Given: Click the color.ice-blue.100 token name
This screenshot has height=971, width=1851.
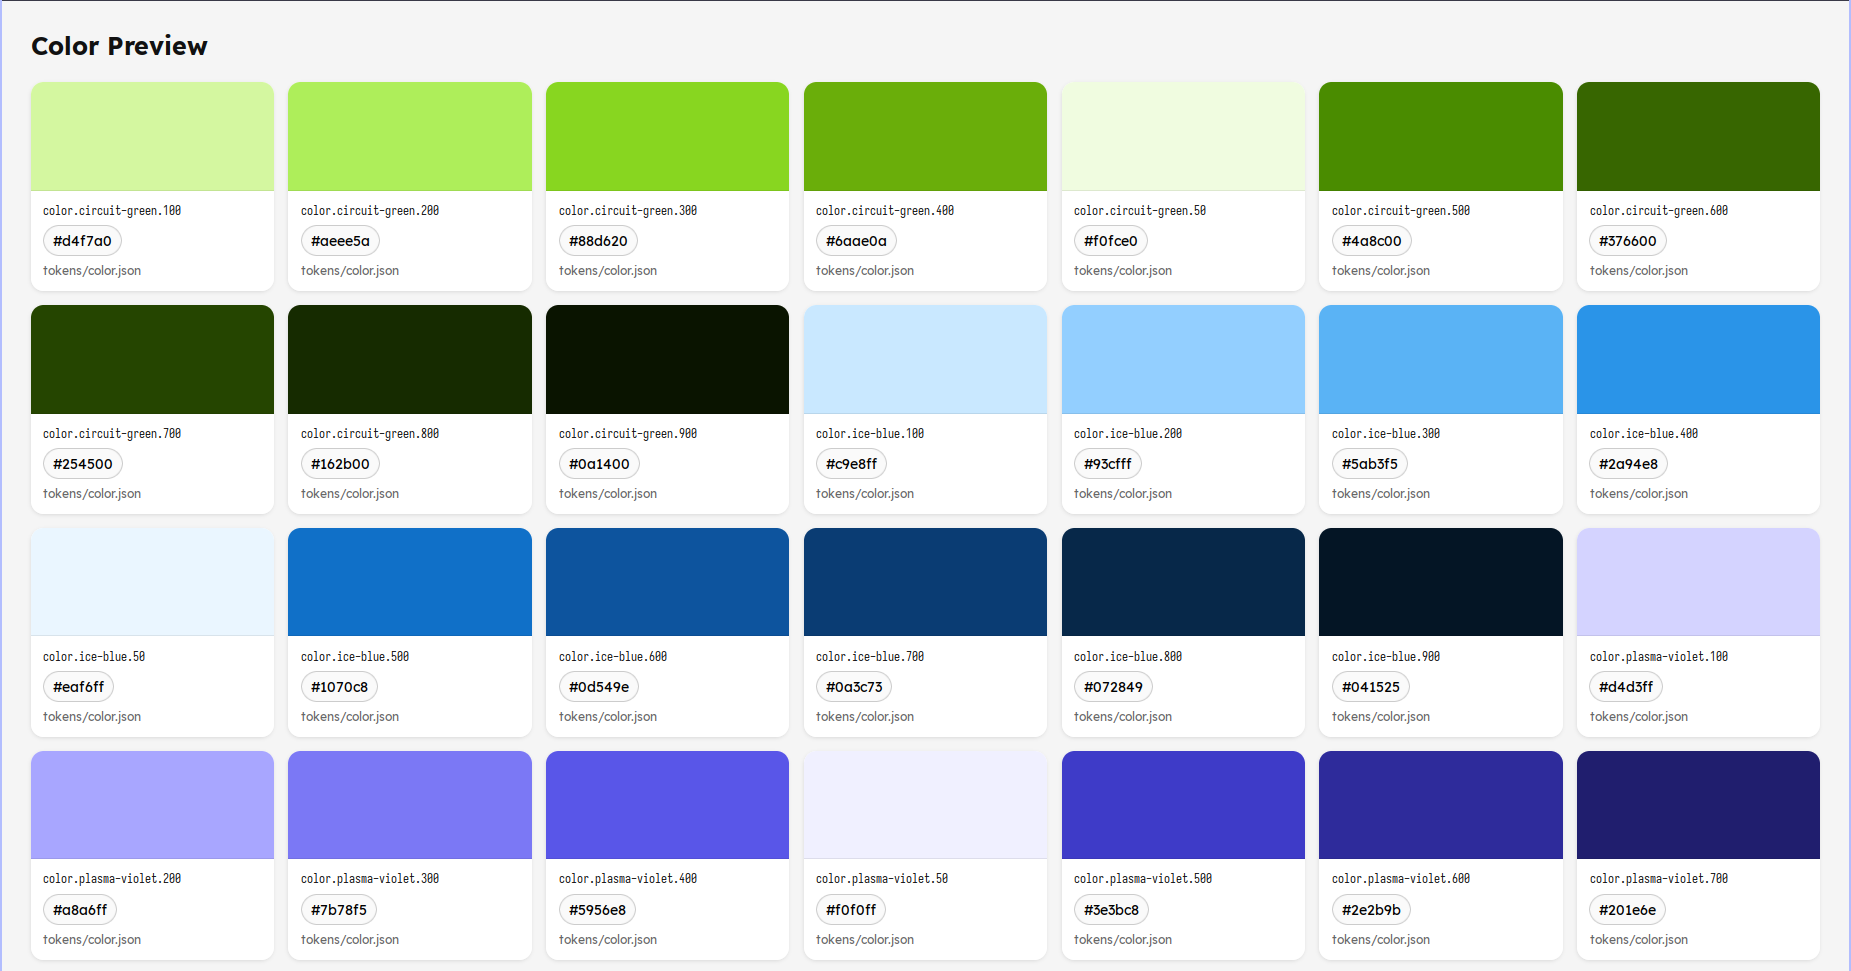Looking at the screenshot, I should [x=870, y=434].
